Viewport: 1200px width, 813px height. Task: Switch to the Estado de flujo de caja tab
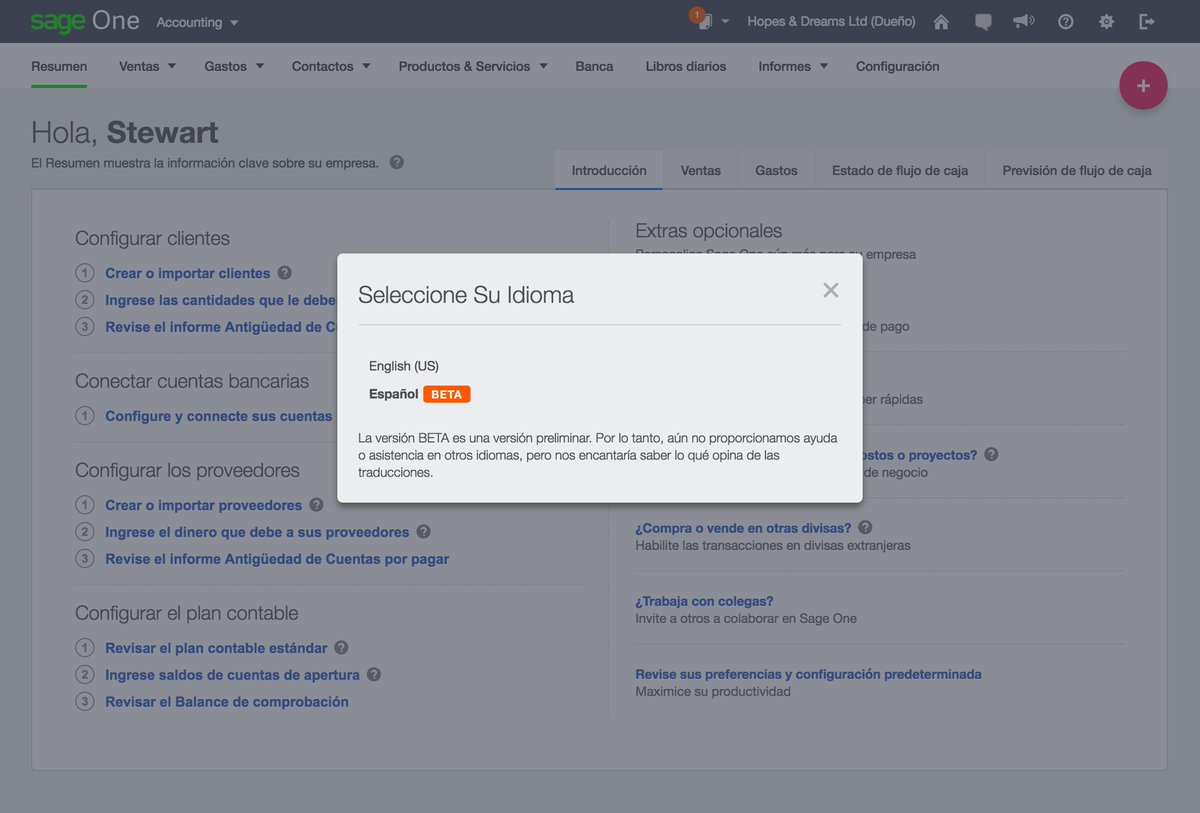coord(899,170)
